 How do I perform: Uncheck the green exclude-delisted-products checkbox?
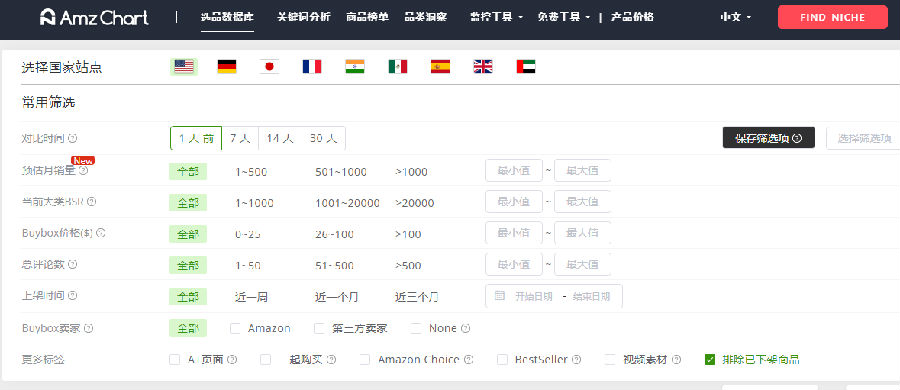(710, 360)
